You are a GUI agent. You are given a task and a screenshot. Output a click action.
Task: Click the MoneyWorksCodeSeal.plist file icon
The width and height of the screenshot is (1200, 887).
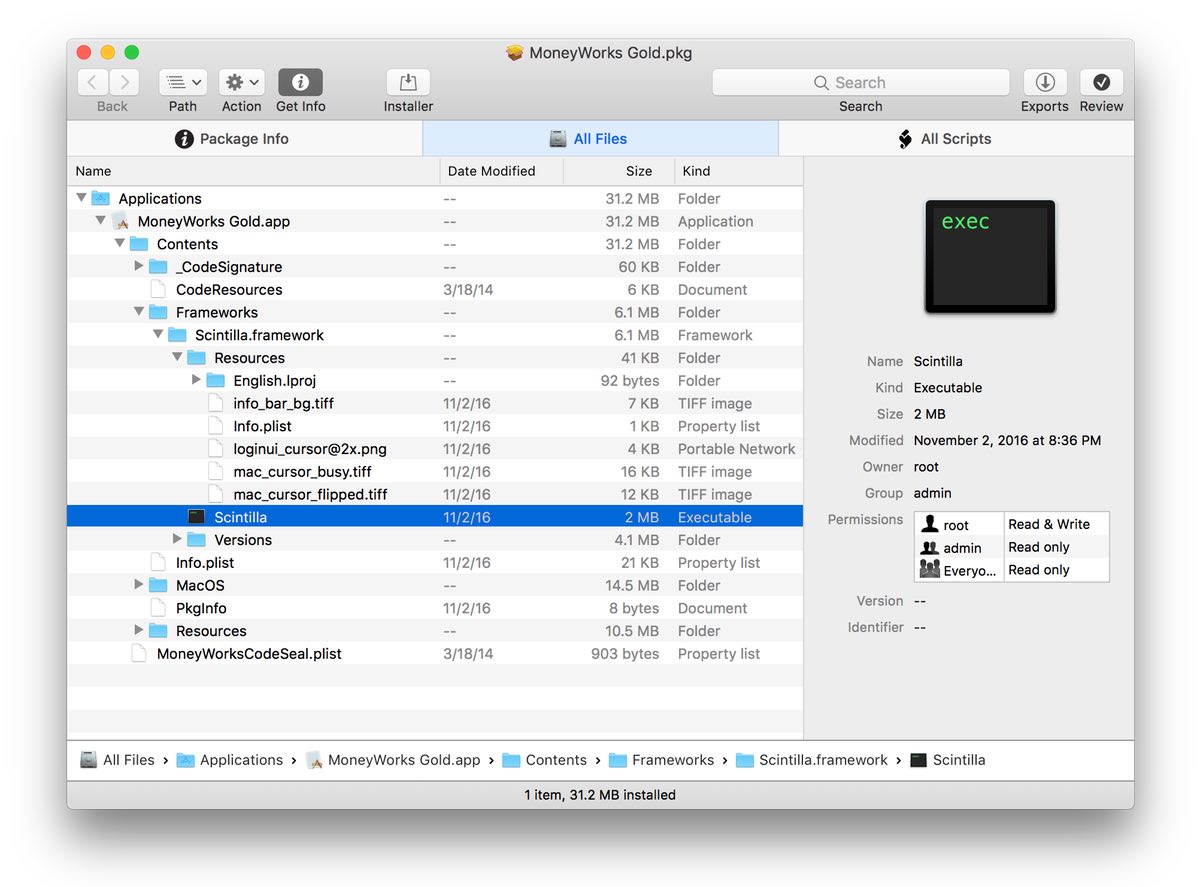(x=139, y=654)
